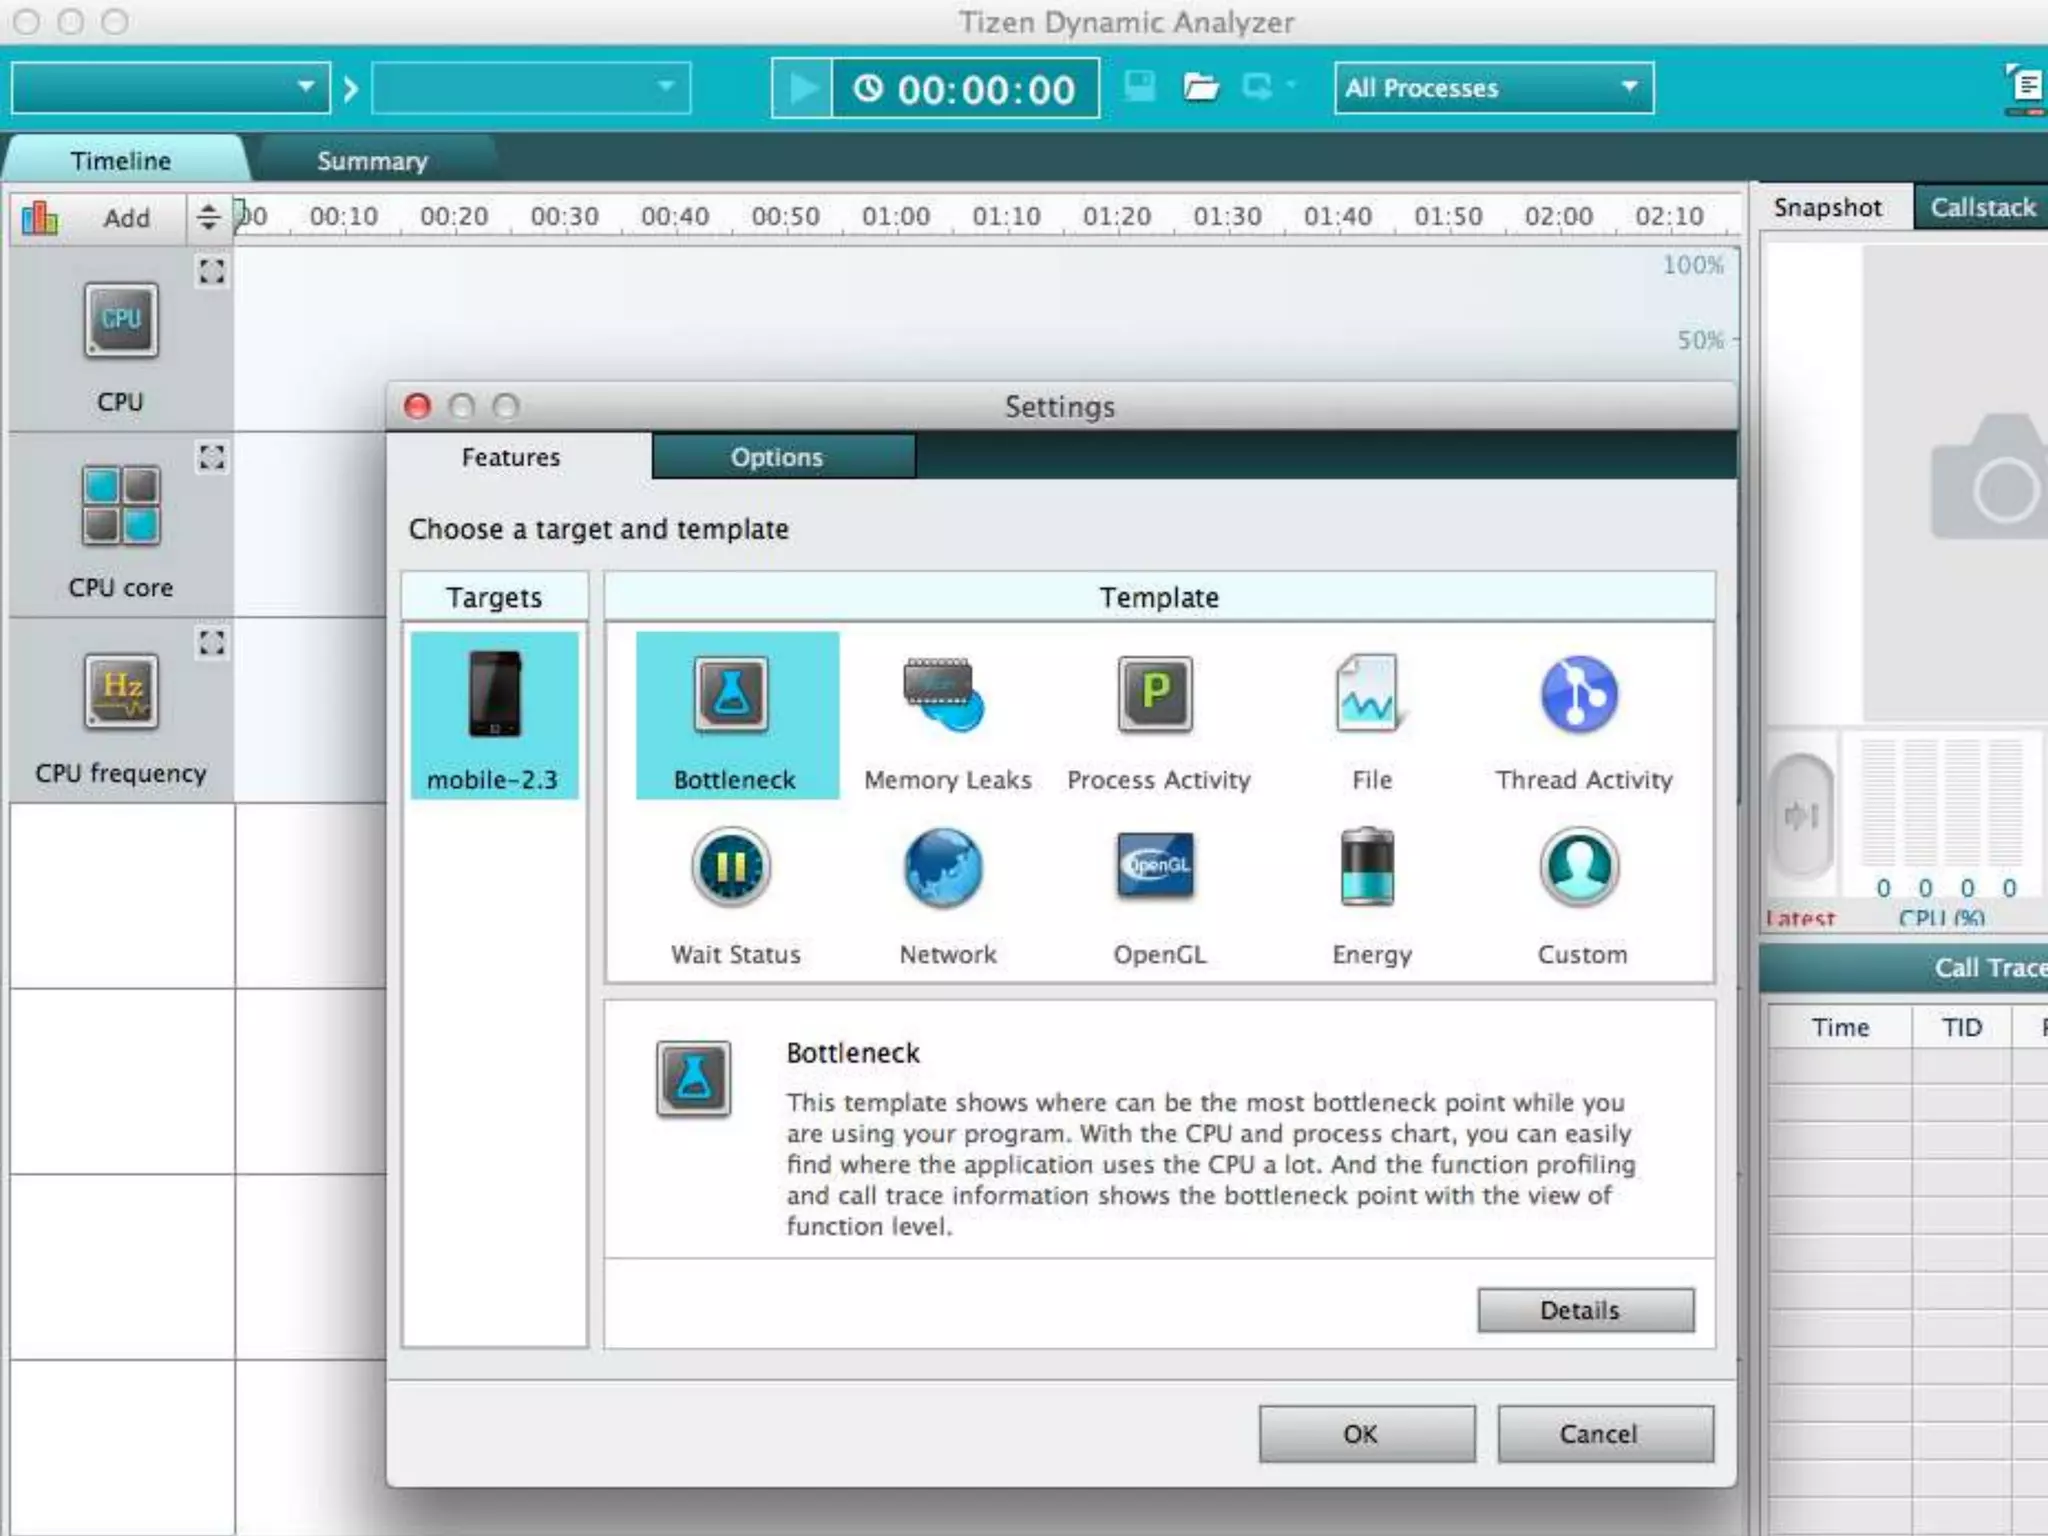Expand the device selection dropdown
This screenshot has width=2048, height=1536.
[170, 88]
